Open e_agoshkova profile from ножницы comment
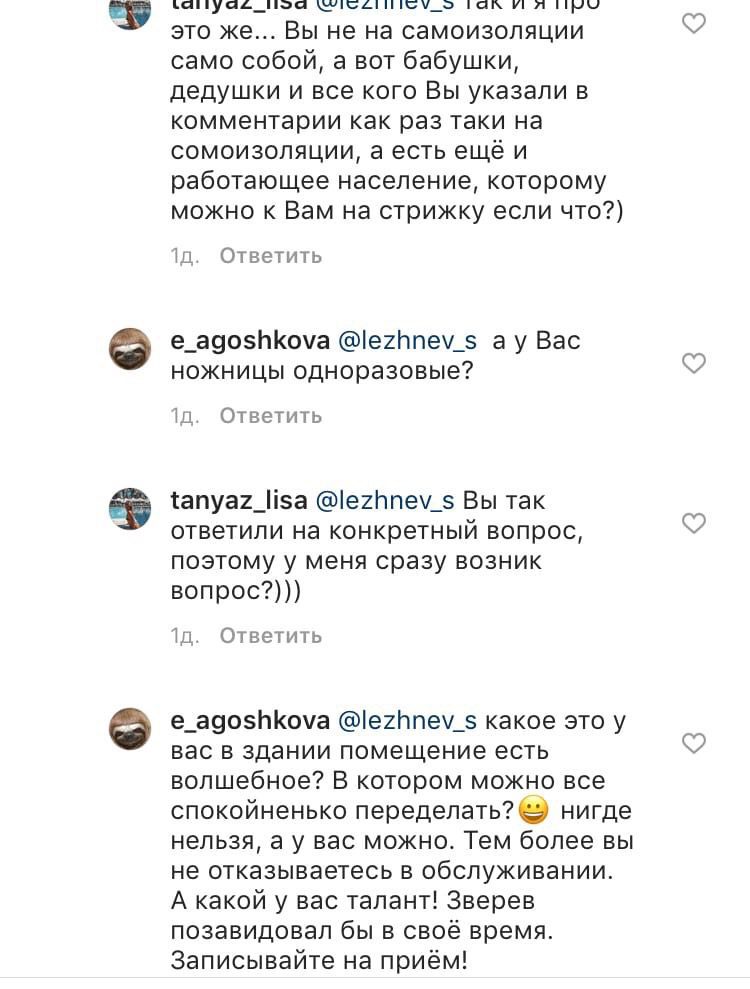The height and width of the screenshot is (989, 750). pyautogui.click(x=250, y=341)
